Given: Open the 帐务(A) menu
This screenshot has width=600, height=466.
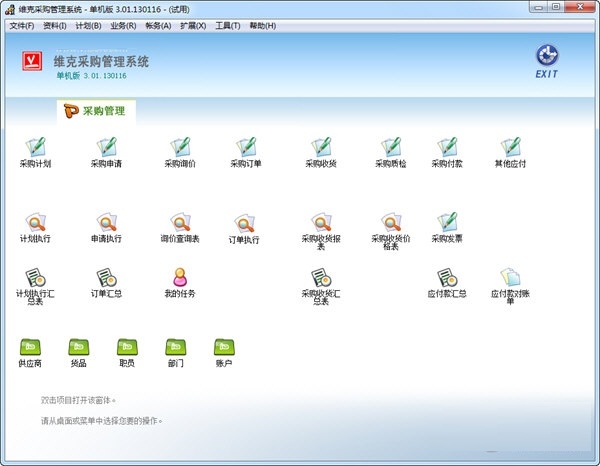Looking at the screenshot, I should pyautogui.click(x=158, y=26).
